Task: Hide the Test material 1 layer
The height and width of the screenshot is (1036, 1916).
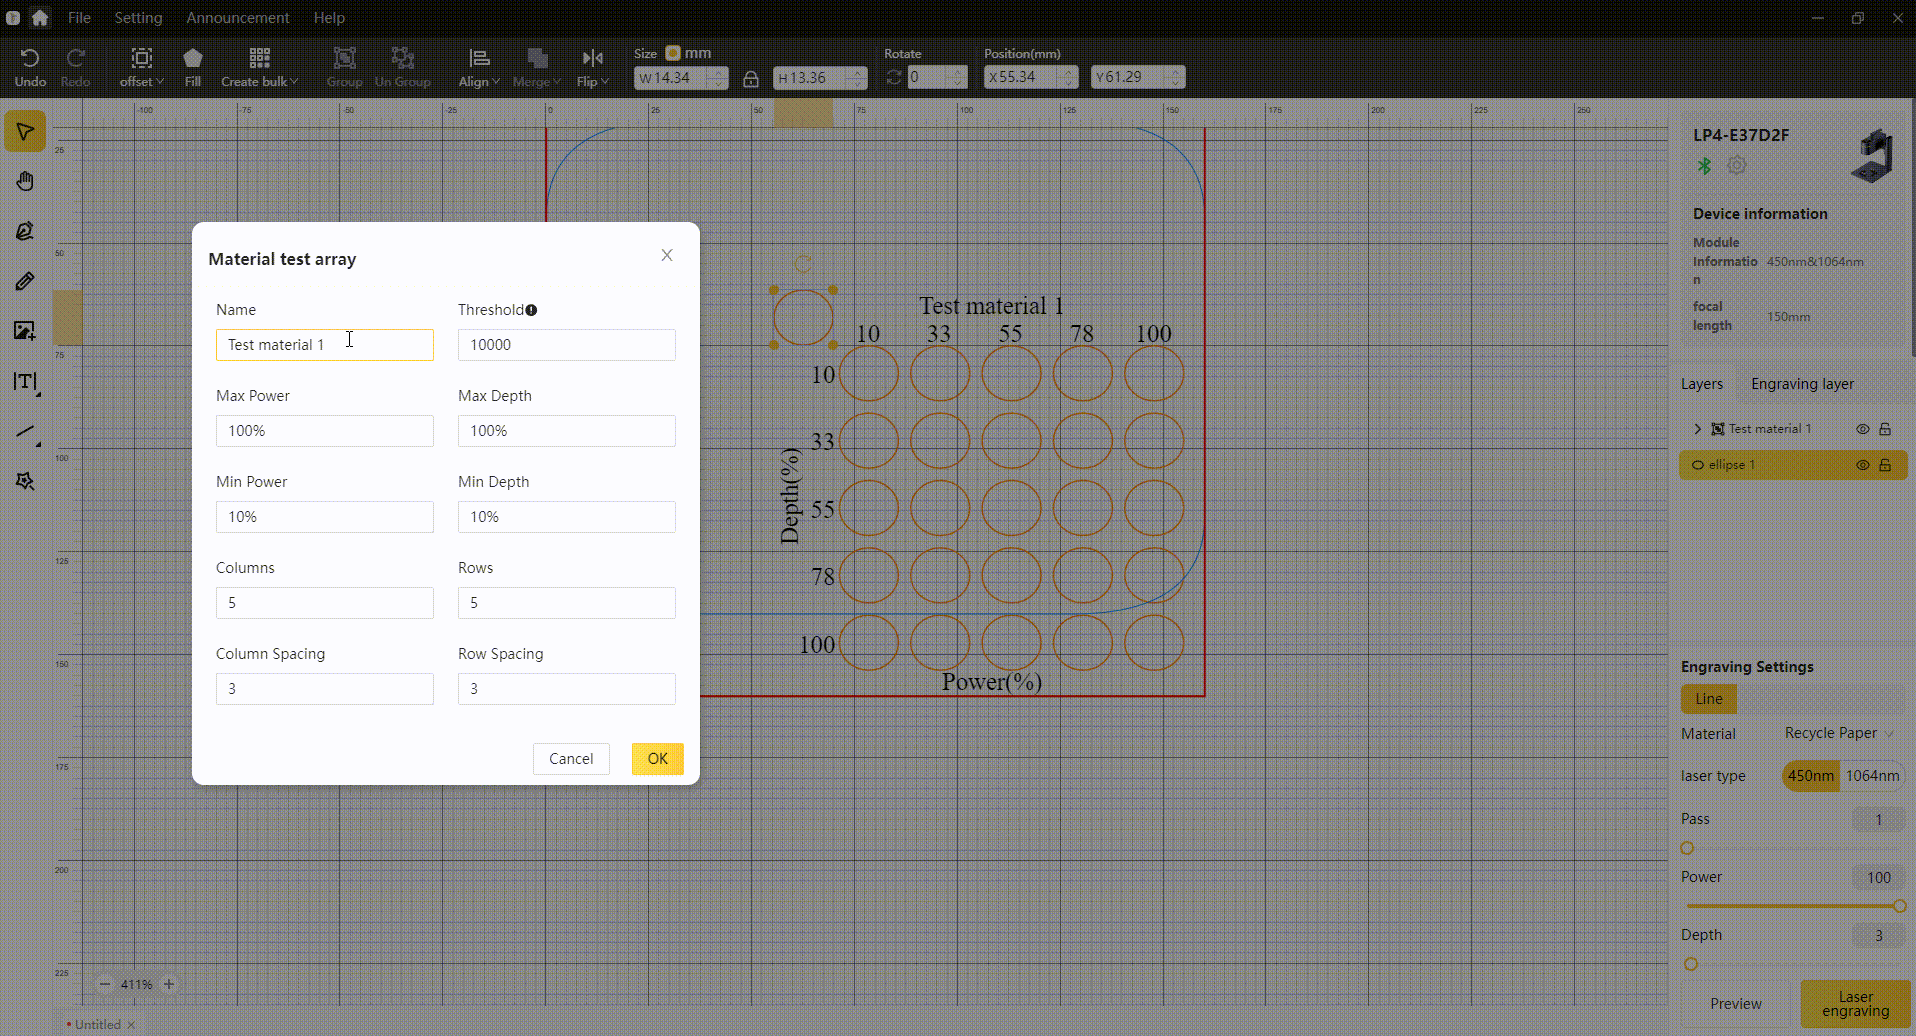Action: click(x=1862, y=429)
